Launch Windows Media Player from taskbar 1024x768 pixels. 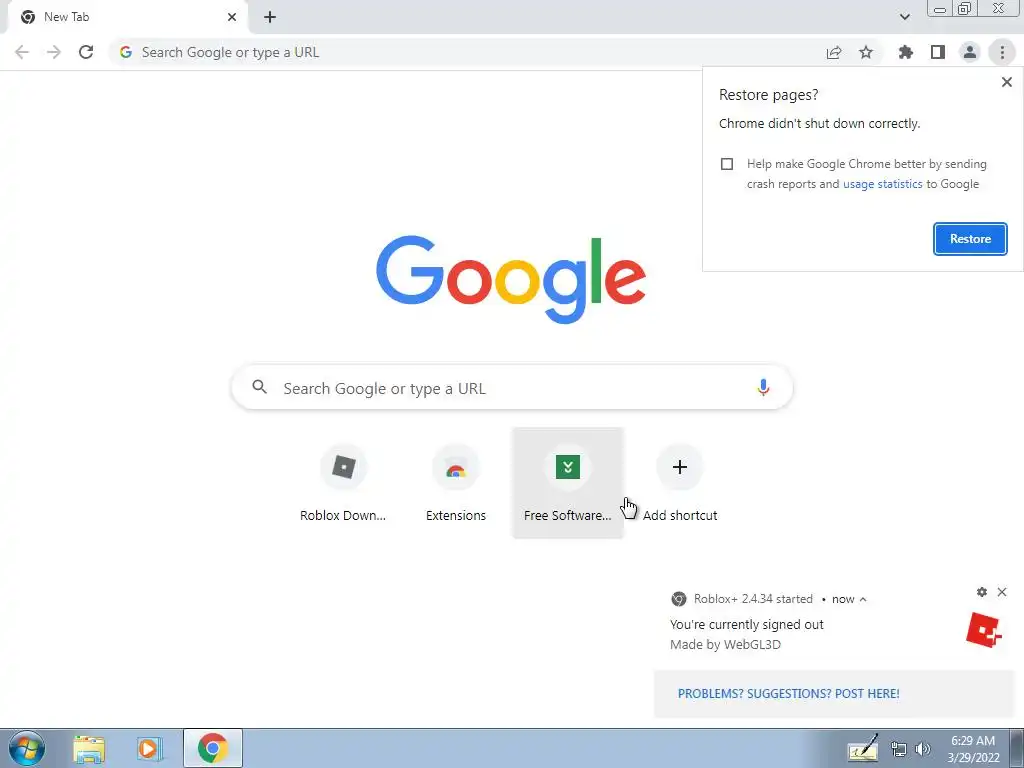click(150, 748)
